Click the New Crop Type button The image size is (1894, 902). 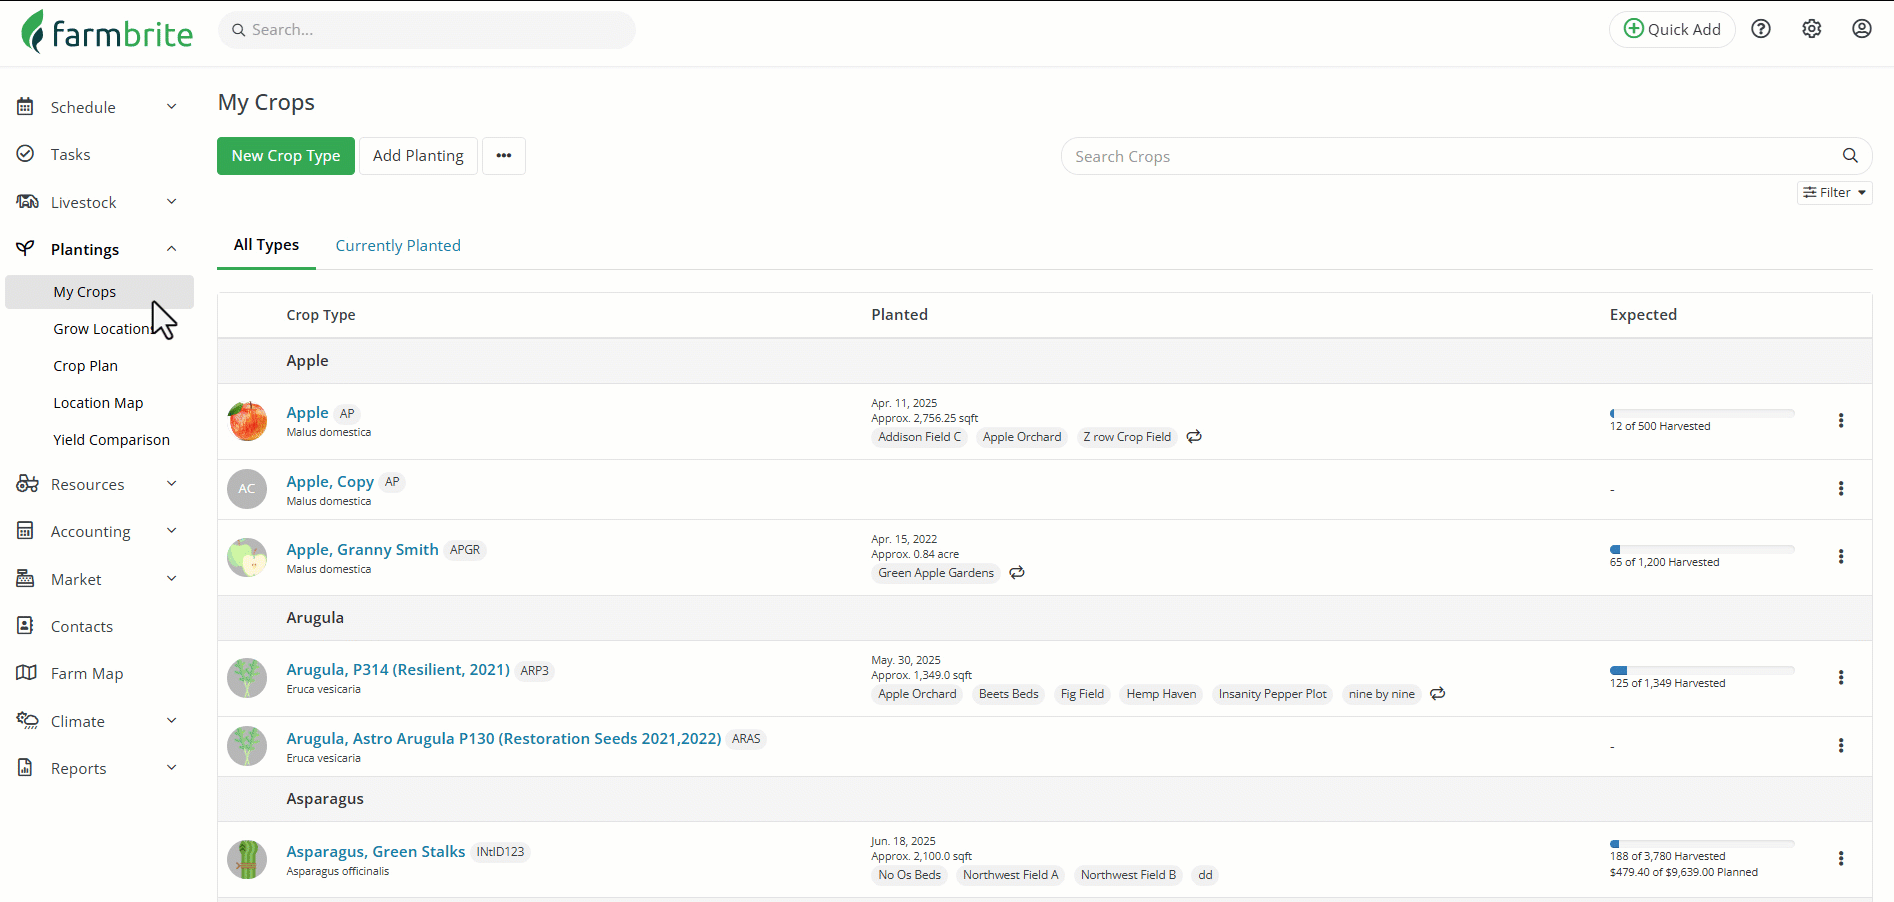tap(286, 156)
